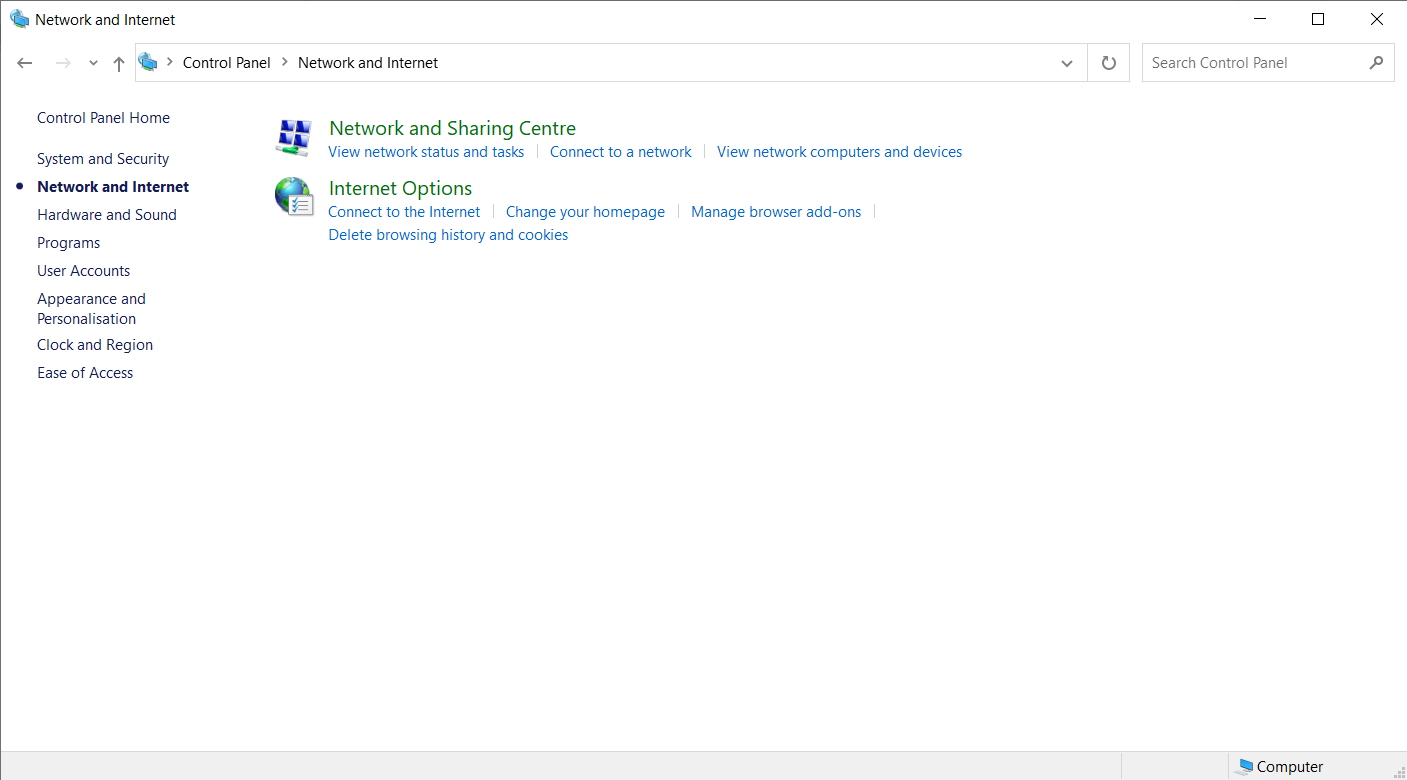
Task: Click Manage browser add-ons
Action: 776,212
